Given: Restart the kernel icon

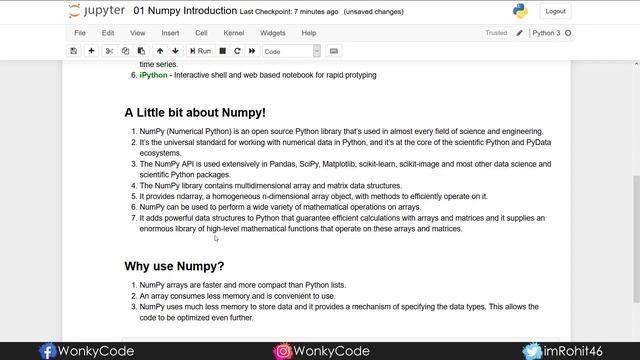Looking at the screenshot, I should coord(237,51).
